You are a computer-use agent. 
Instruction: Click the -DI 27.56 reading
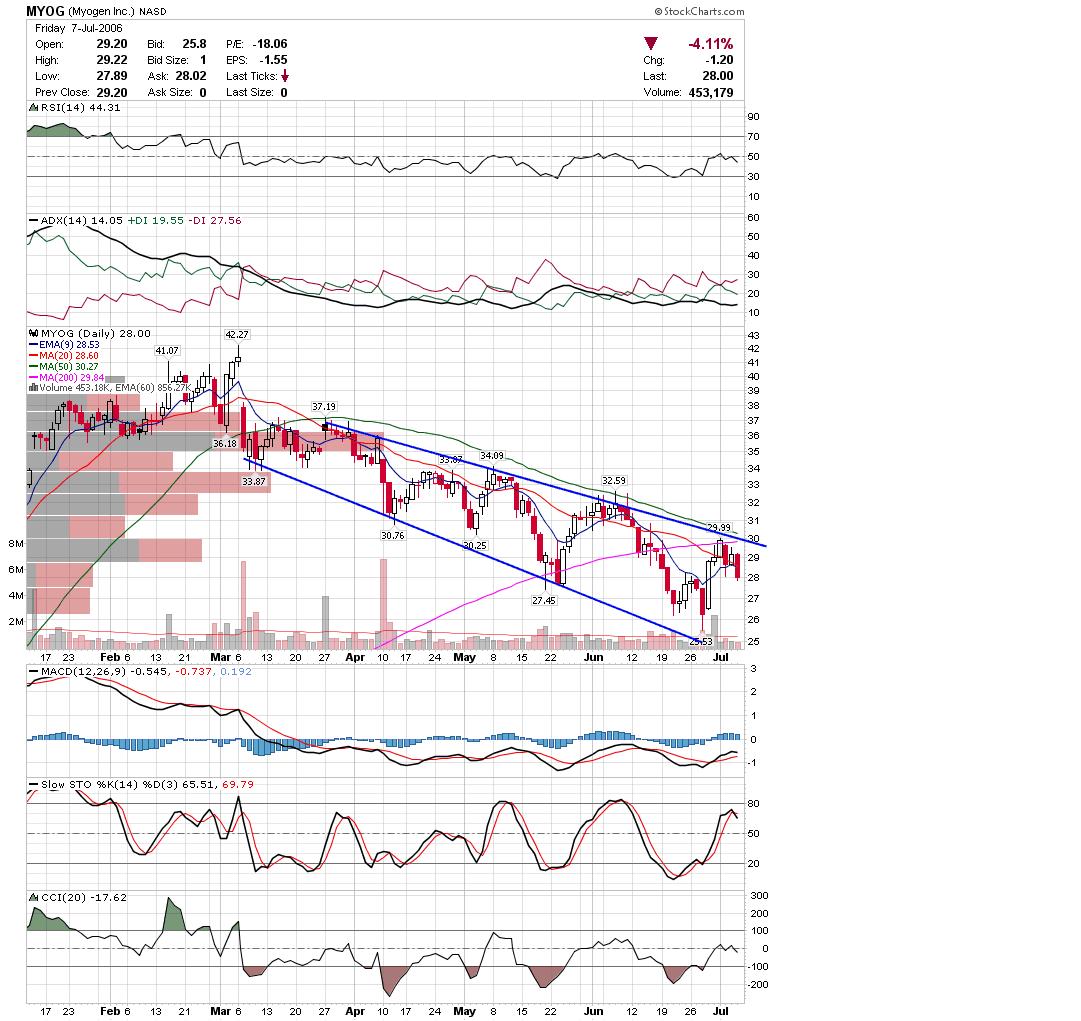tap(215, 221)
